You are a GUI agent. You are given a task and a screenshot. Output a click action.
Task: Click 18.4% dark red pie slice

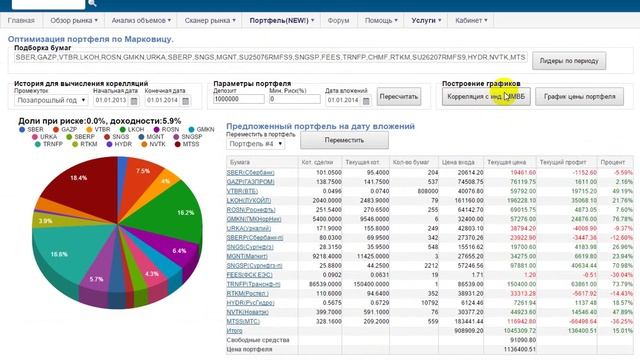pyautogui.click(x=86, y=186)
